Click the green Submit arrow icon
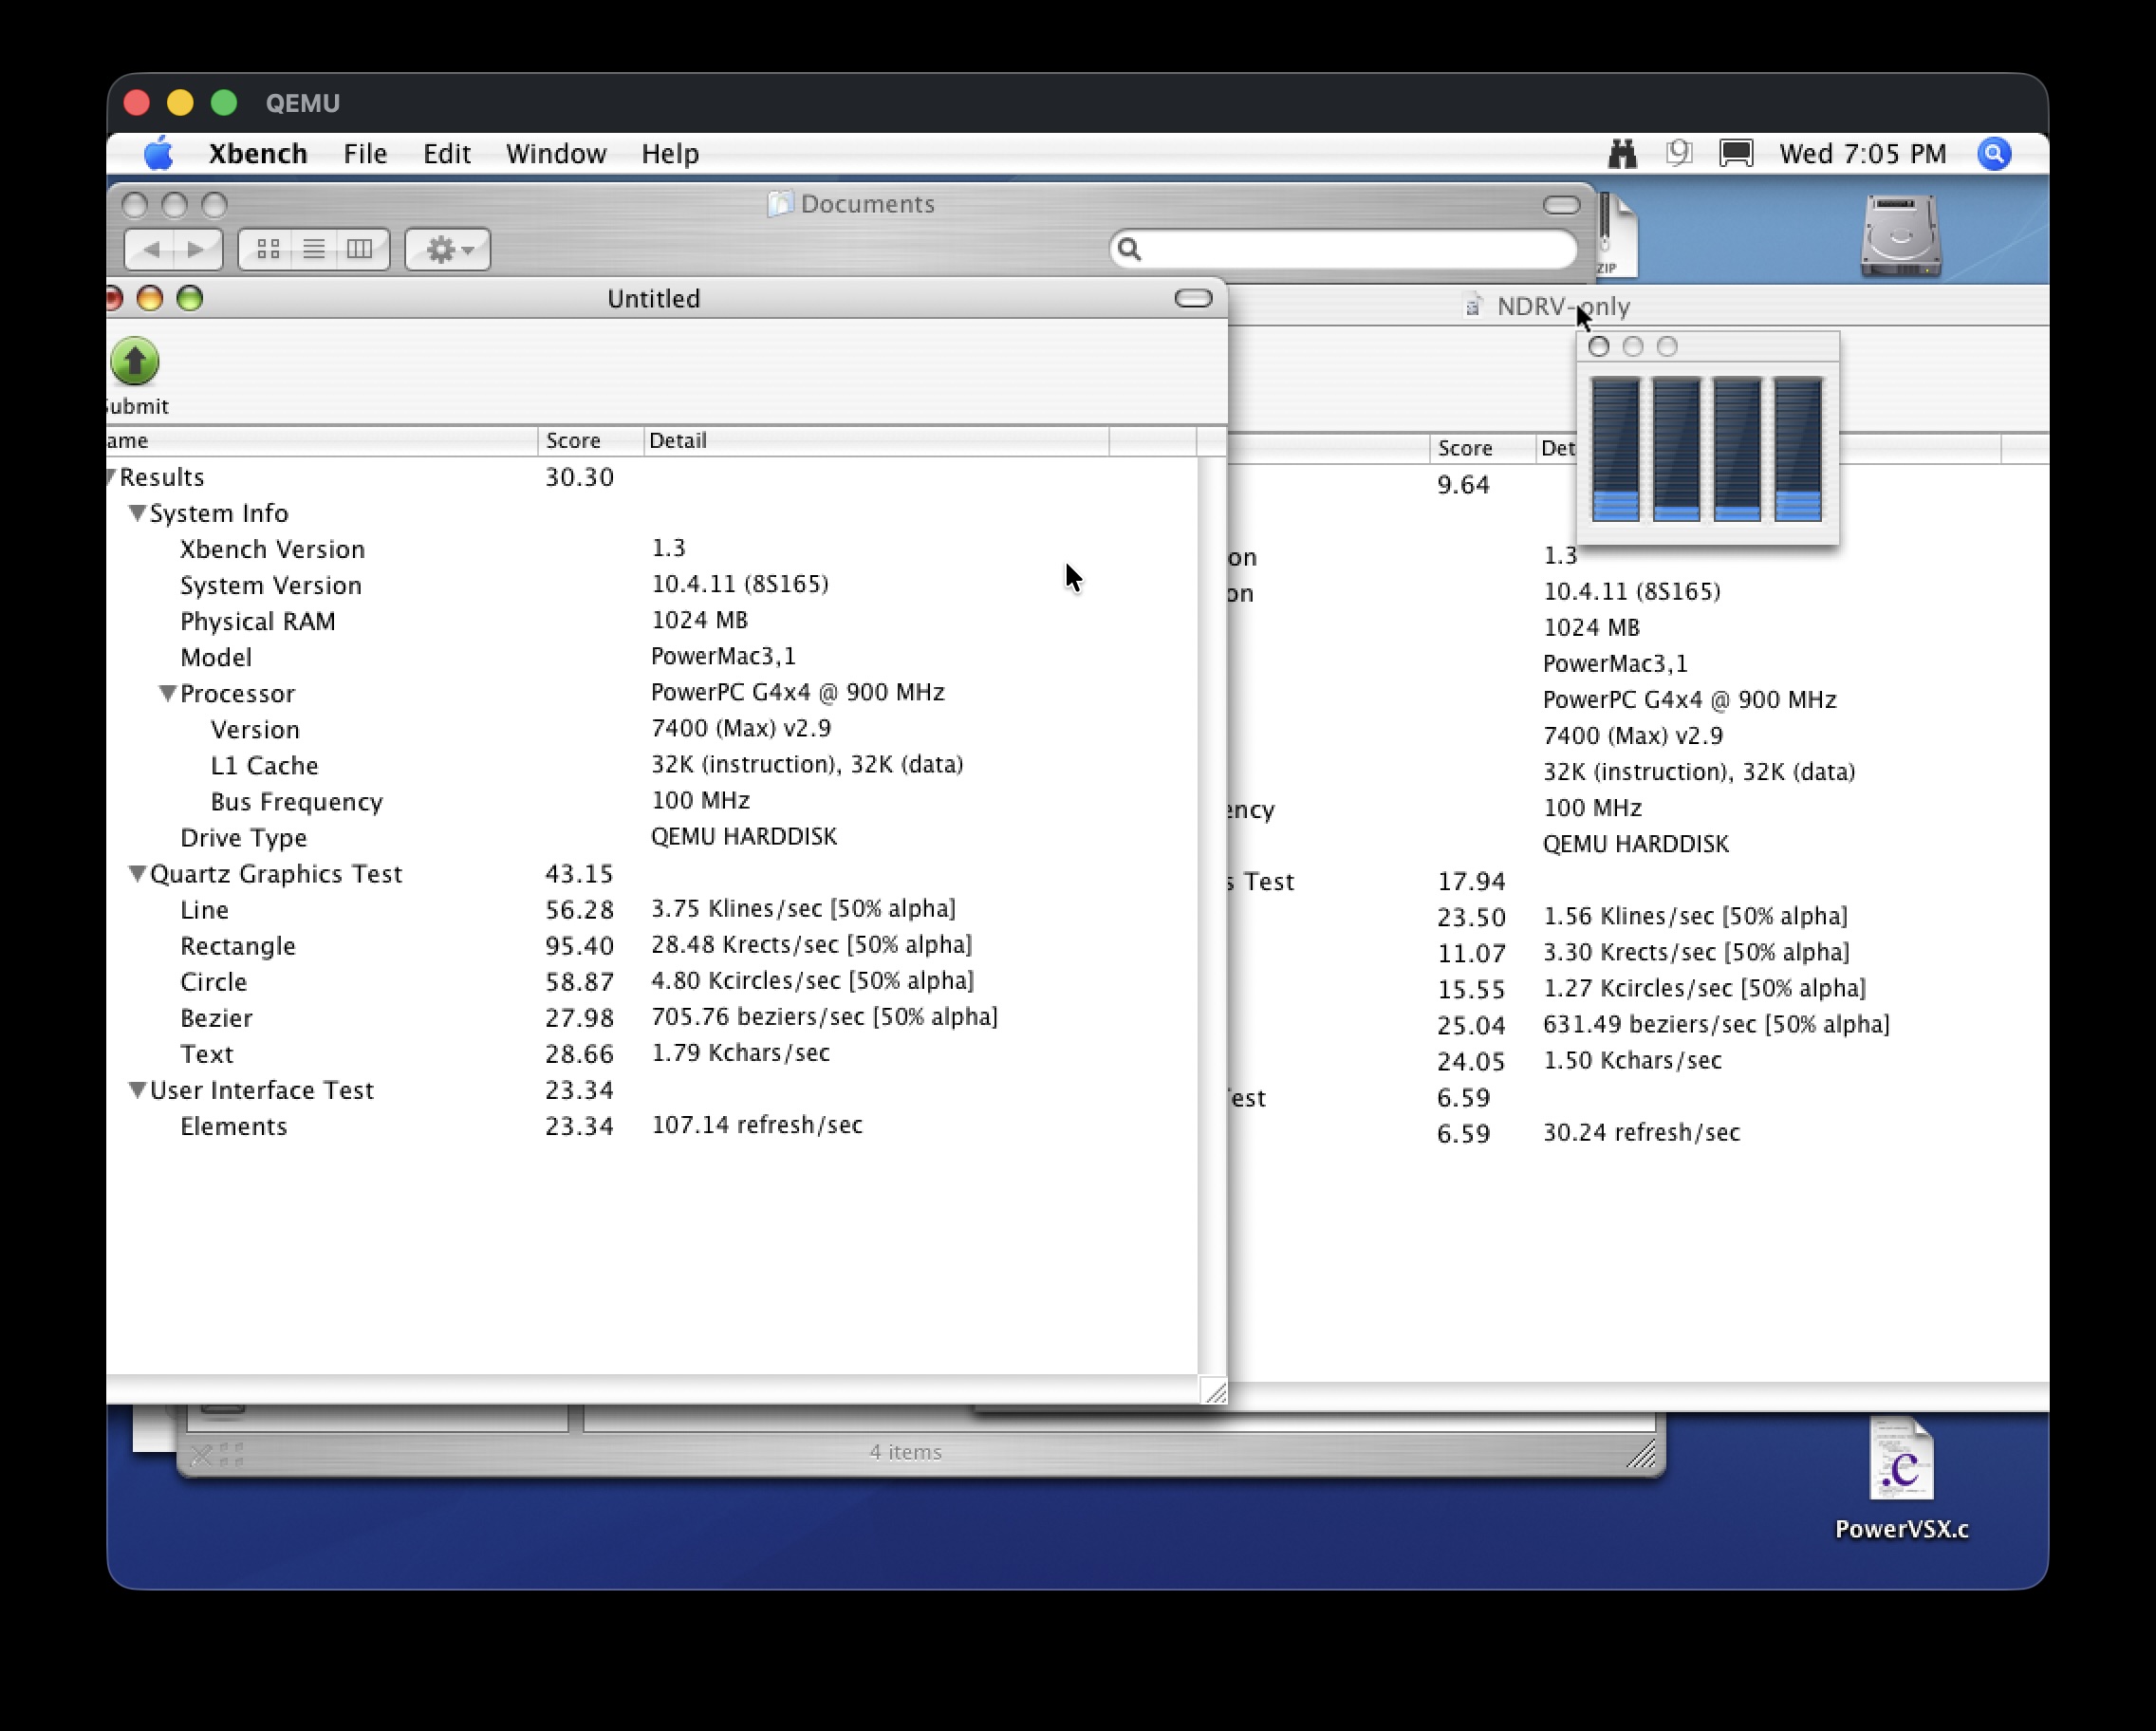Screen dimensions: 2156x1731 point(135,361)
